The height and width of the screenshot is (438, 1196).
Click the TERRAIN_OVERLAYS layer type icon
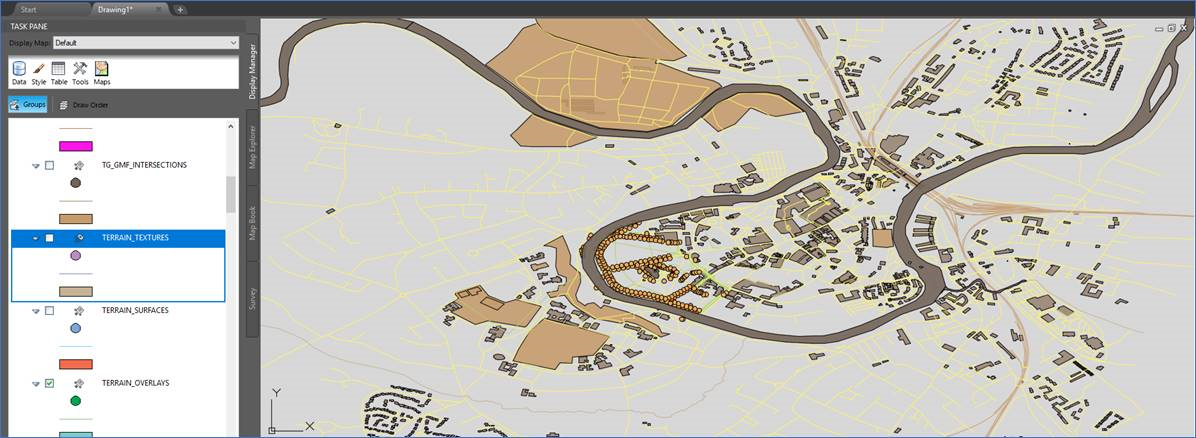(x=77, y=383)
